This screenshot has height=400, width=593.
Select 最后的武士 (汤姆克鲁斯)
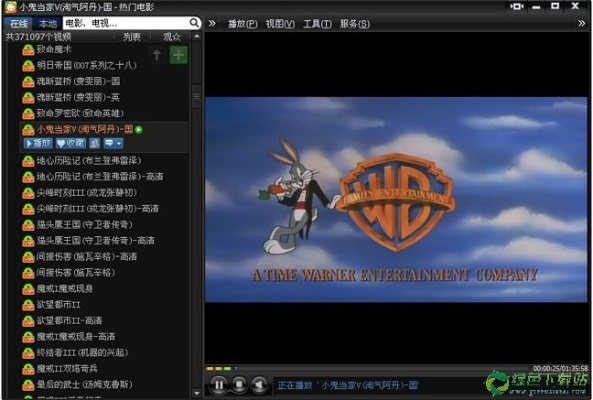pos(84,385)
